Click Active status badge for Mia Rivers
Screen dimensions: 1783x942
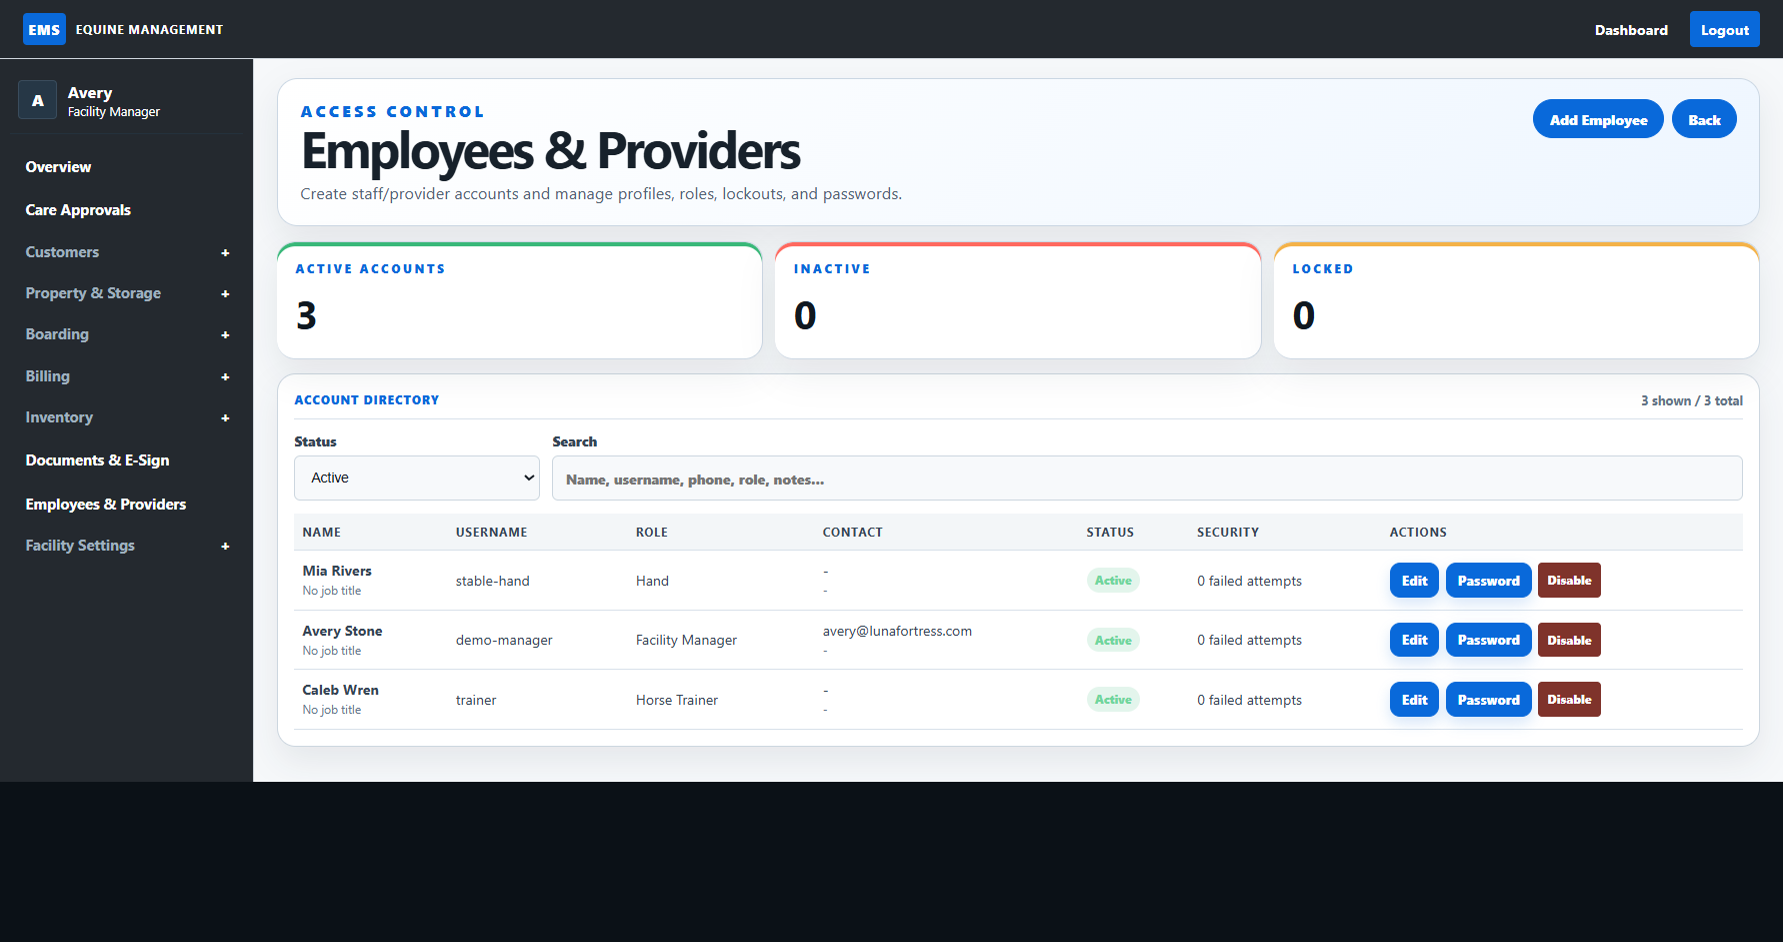click(x=1113, y=580)
